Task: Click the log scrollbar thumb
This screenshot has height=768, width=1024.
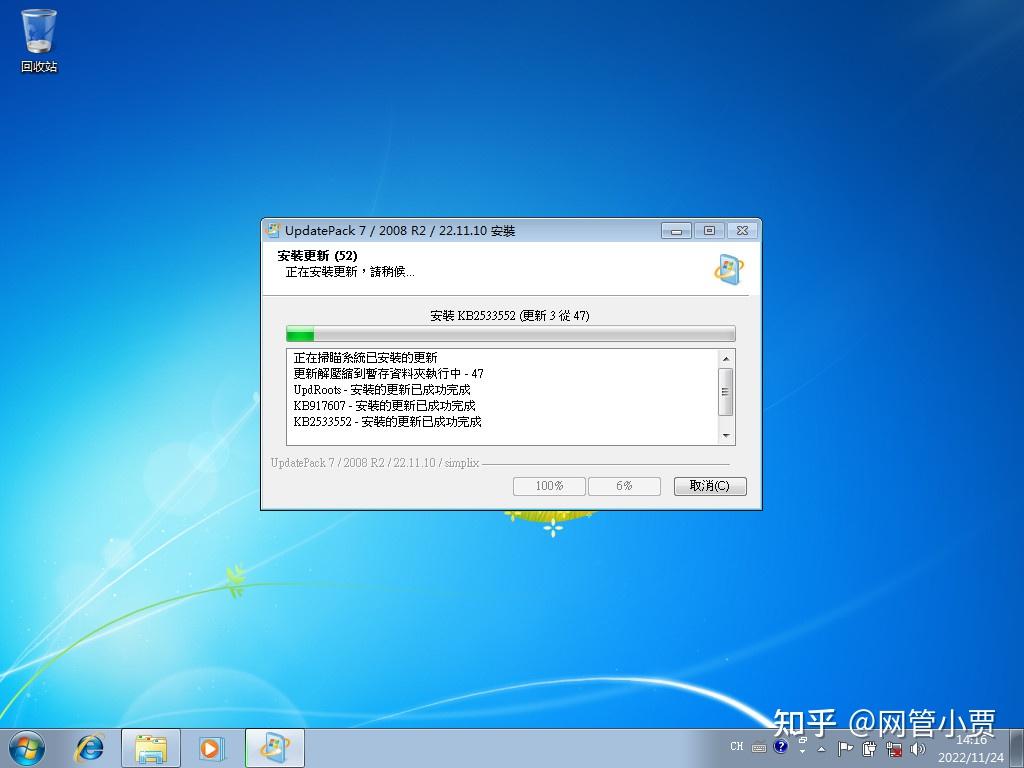Action: (726, 392)
